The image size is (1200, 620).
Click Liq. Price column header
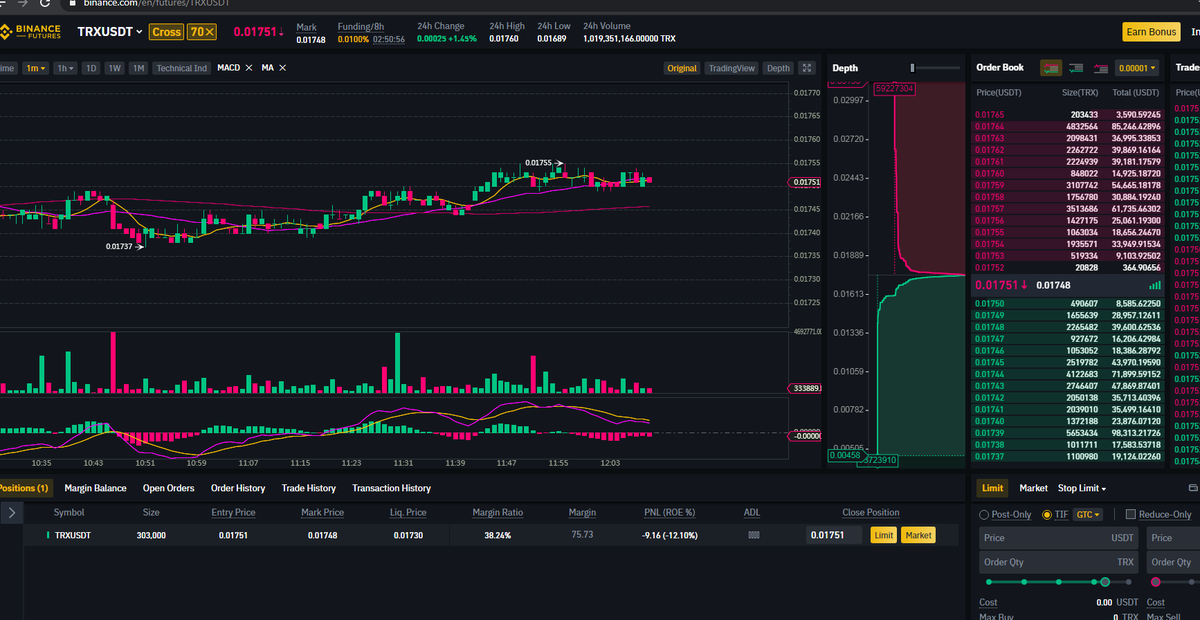click(408, 512)
